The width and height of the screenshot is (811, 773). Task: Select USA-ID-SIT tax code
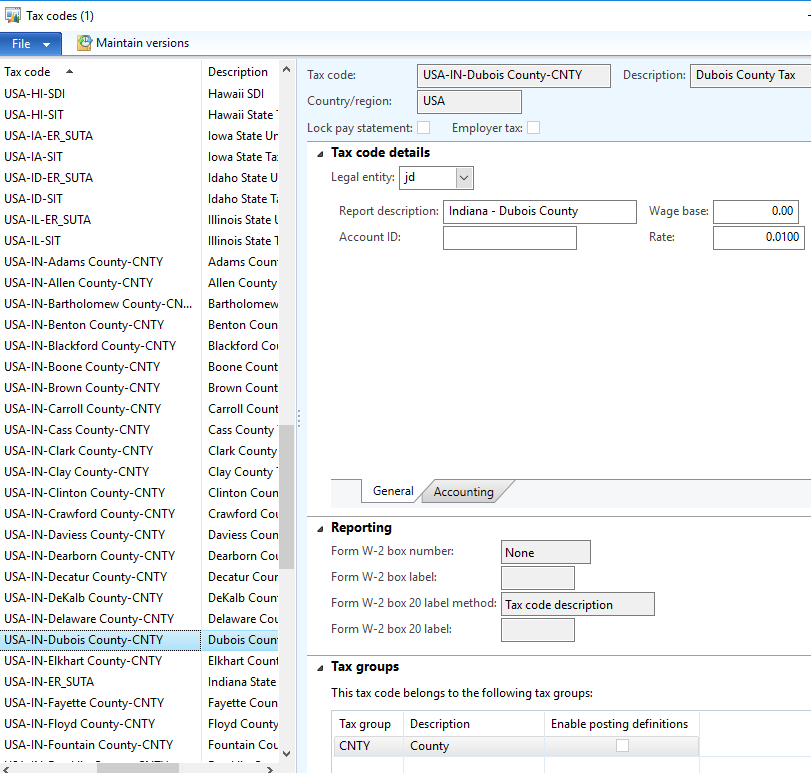(34, 199)
